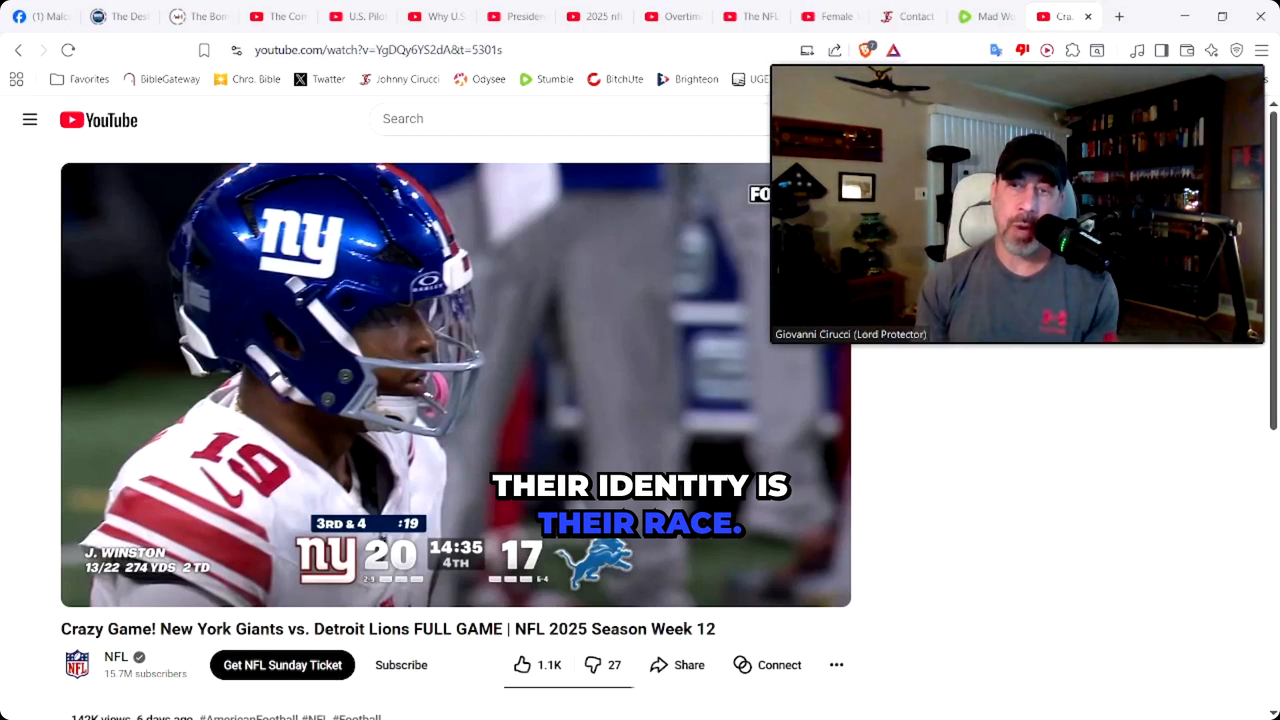Screen dimensions: 1280x720
Task: Open the browser extensions puzzle icon
Action: tap(1072, 50)
